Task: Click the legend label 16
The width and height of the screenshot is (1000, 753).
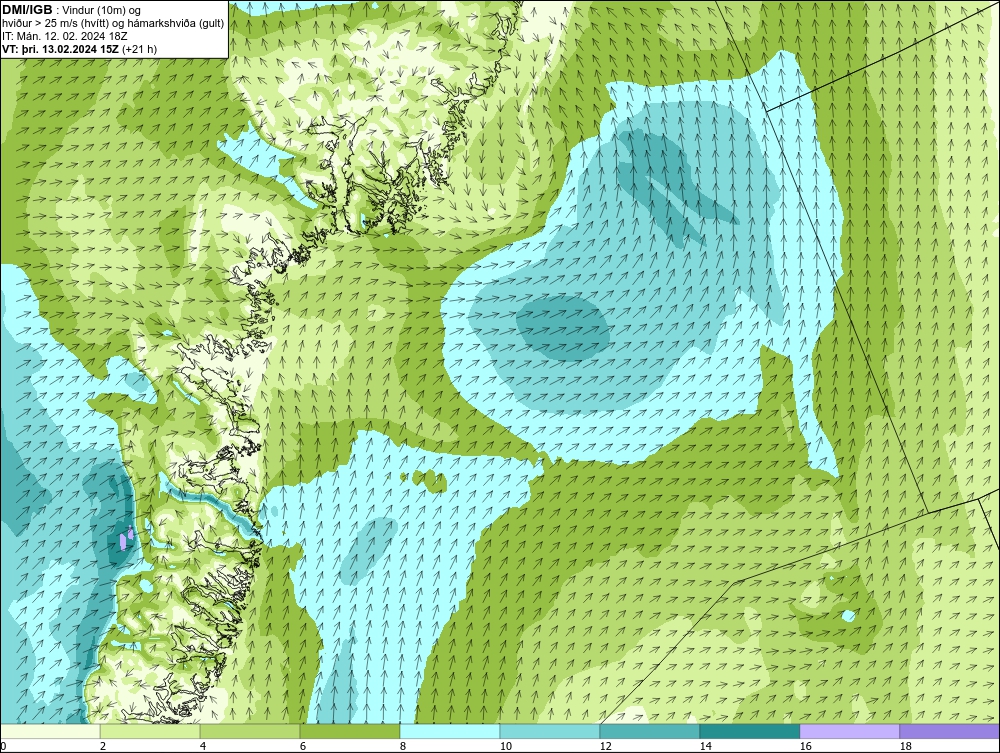Action: coord(805,746)
